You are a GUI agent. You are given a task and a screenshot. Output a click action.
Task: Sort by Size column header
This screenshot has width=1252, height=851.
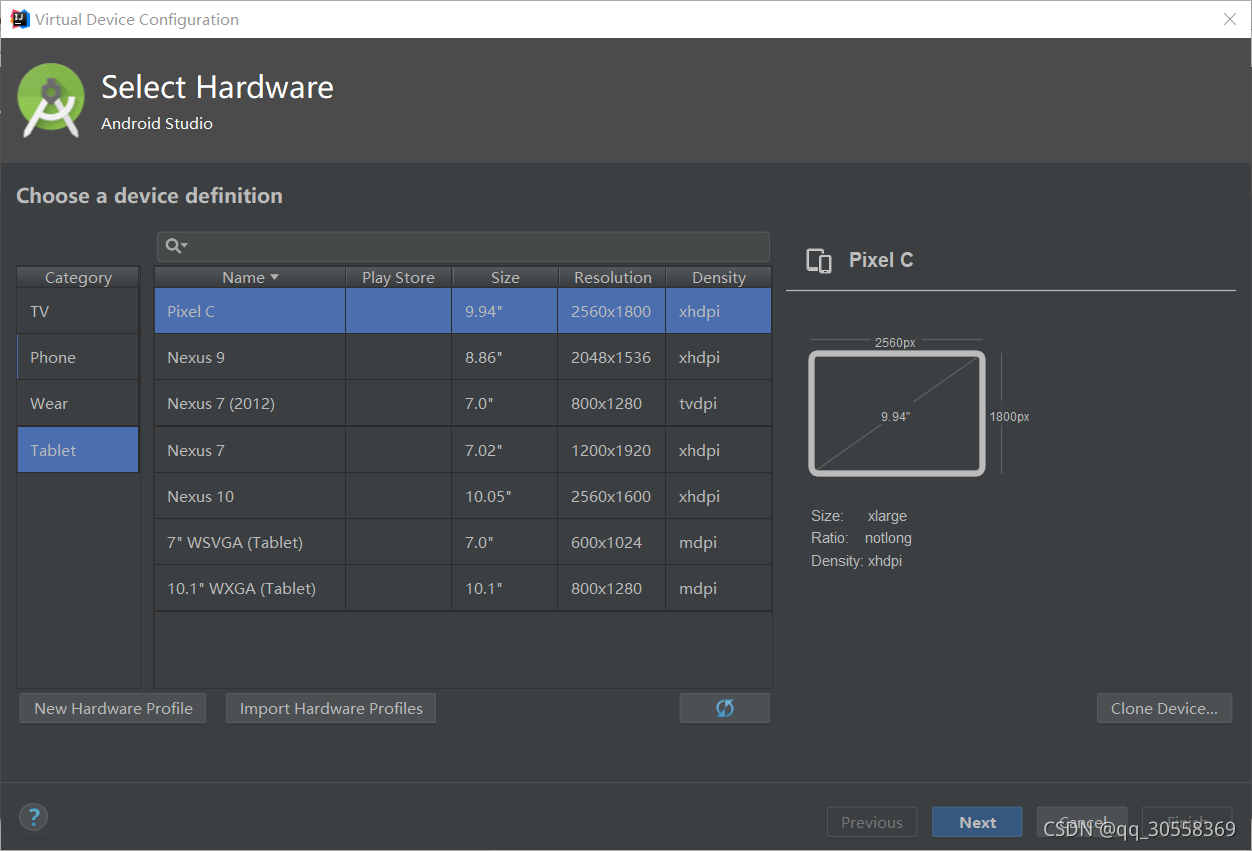pos(505,277)
